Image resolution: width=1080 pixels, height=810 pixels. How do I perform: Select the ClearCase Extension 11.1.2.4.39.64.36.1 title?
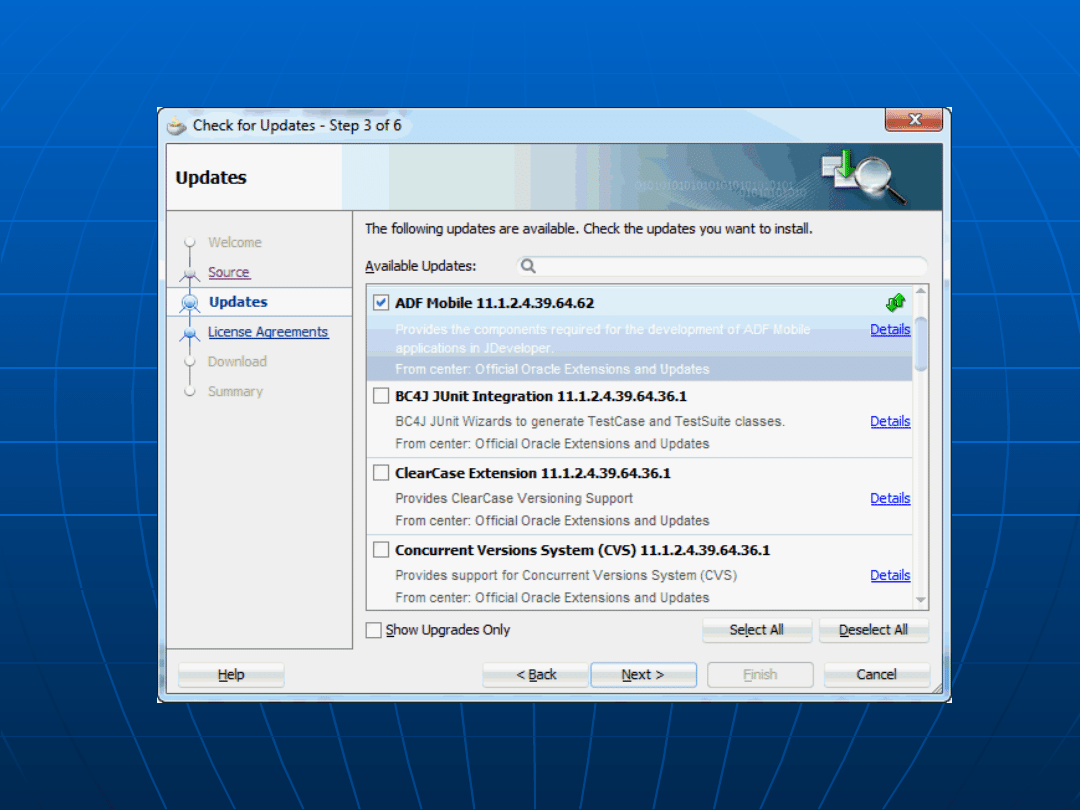coord(532,473)
